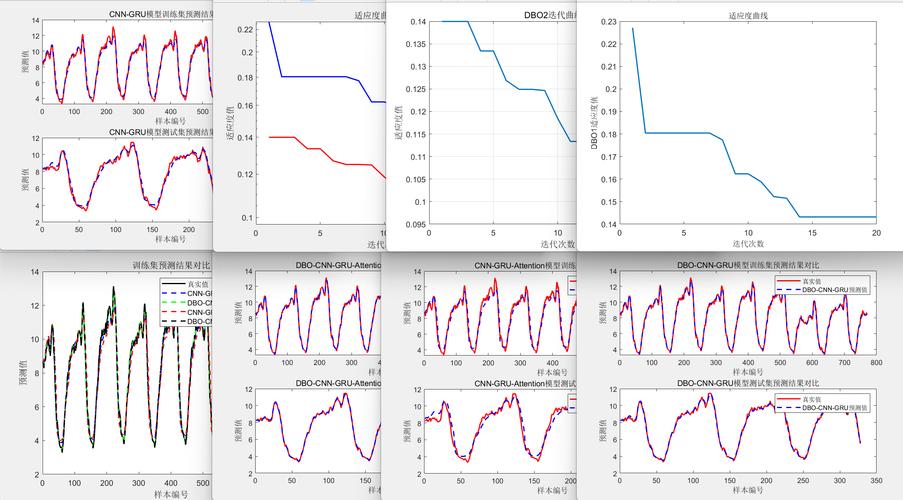Screen dimensions: 903x500
Task: Click the 适应度值 y-axis label in DBO2 figure
Action: [x=398, y=123]
